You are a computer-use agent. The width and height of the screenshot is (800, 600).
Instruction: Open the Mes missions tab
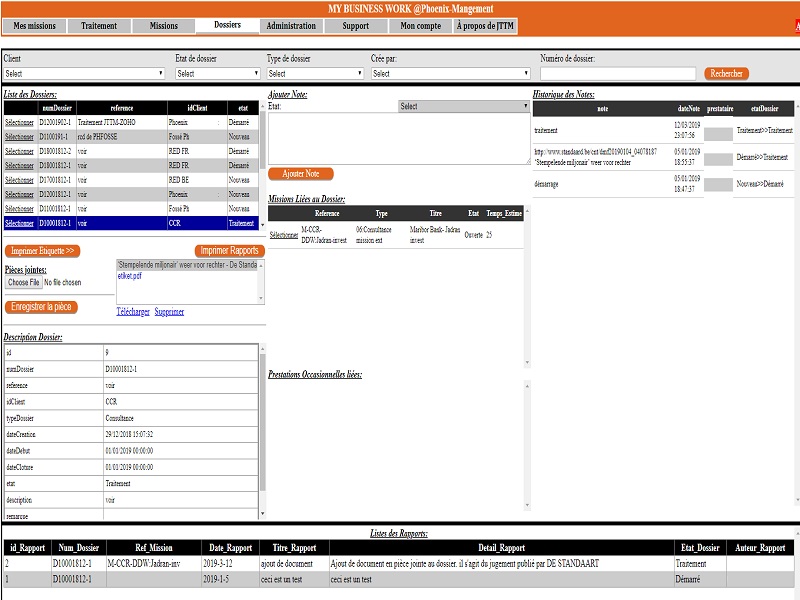coord(34,26)
